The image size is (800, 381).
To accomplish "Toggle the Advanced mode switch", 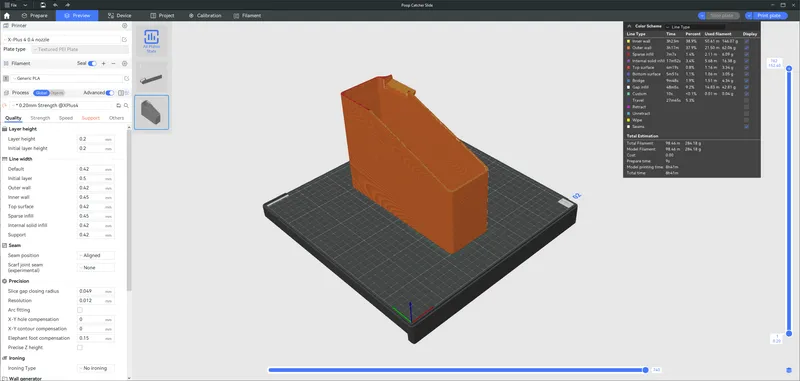I will (110, 93).
